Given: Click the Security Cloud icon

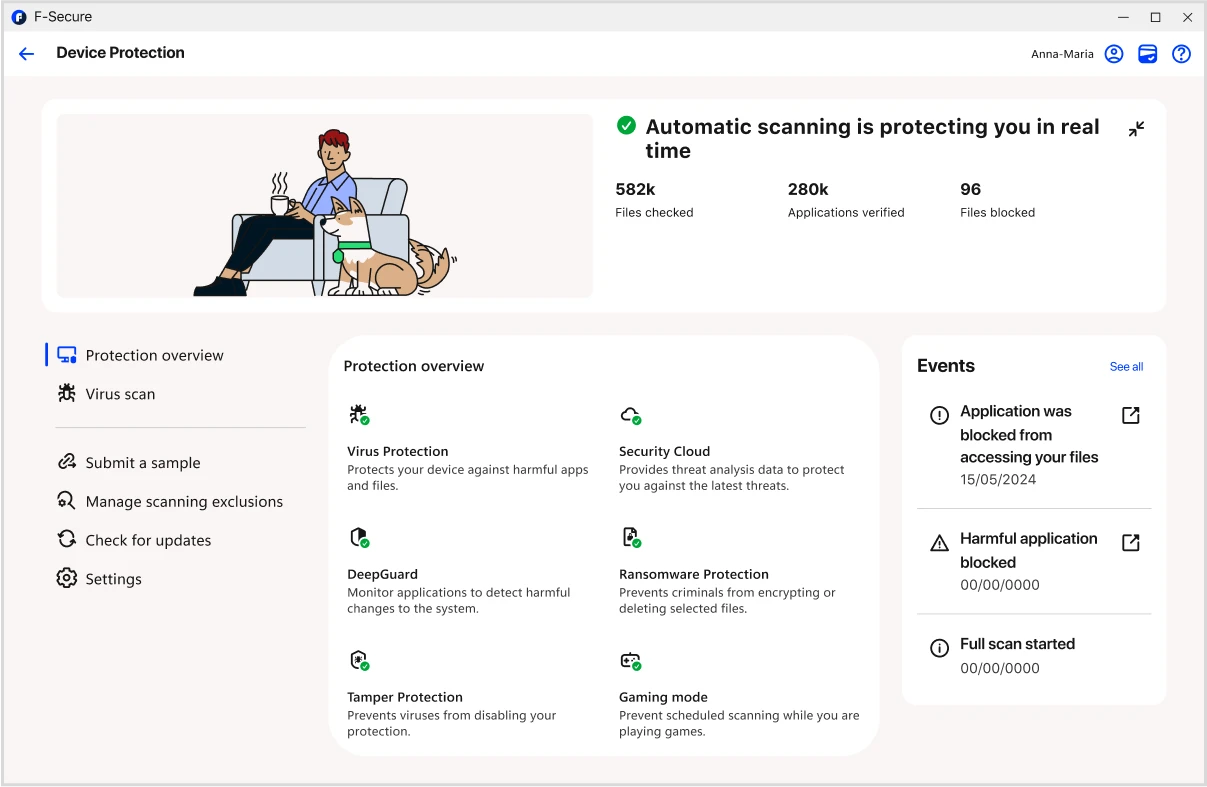Looking at the screenshot, I should [x=630, y=415].
